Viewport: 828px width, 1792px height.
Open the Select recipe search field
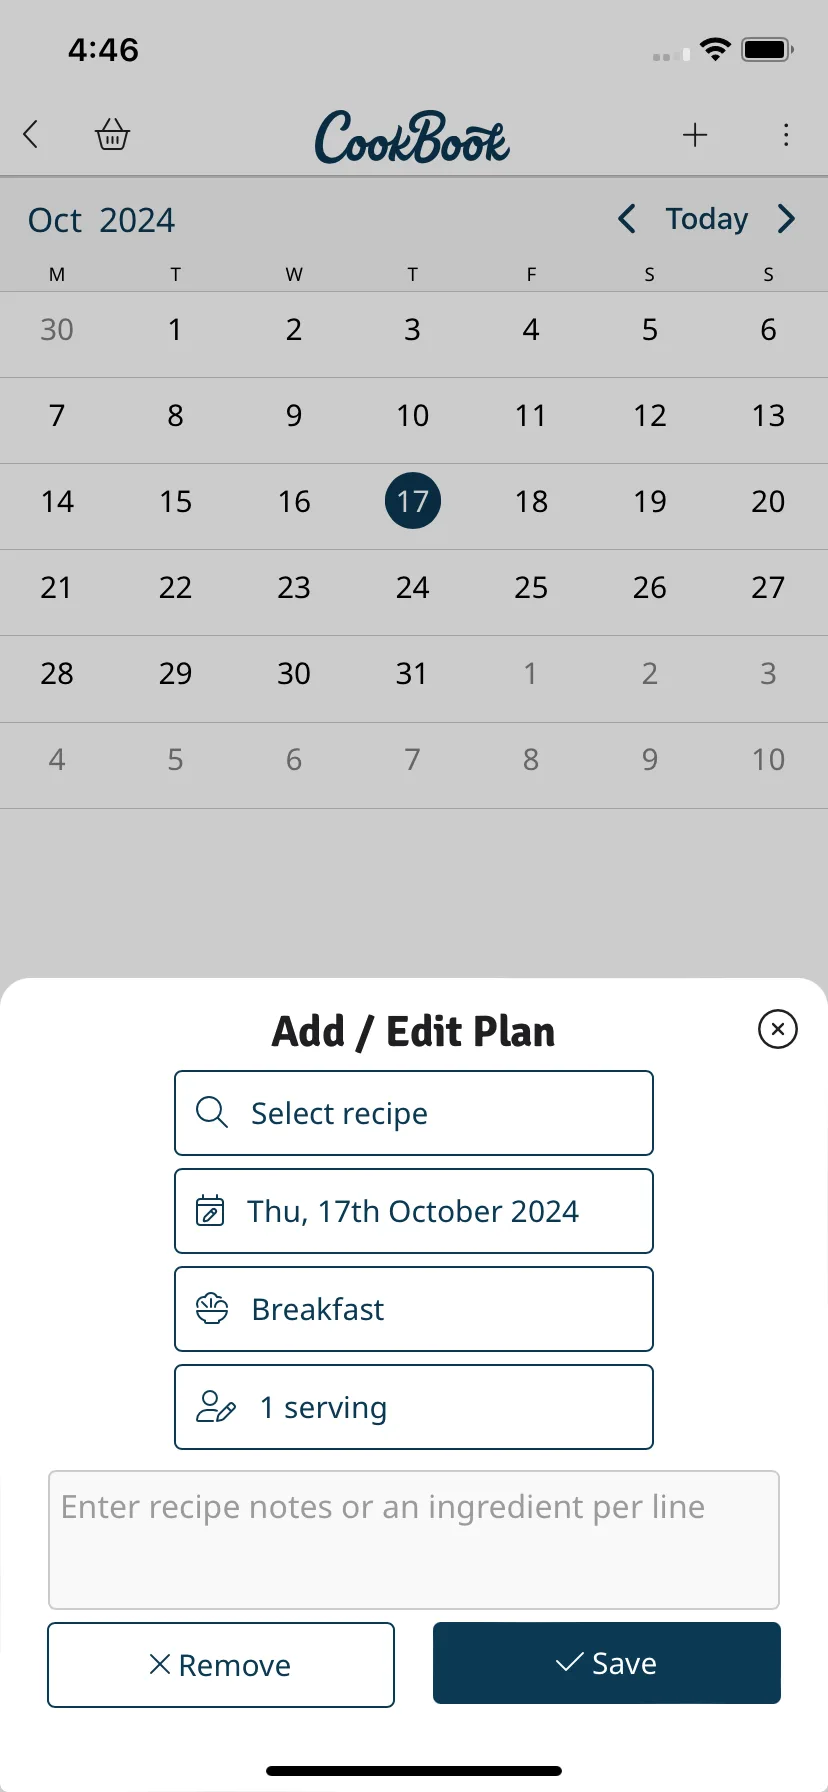click(x=414, y=1113)
